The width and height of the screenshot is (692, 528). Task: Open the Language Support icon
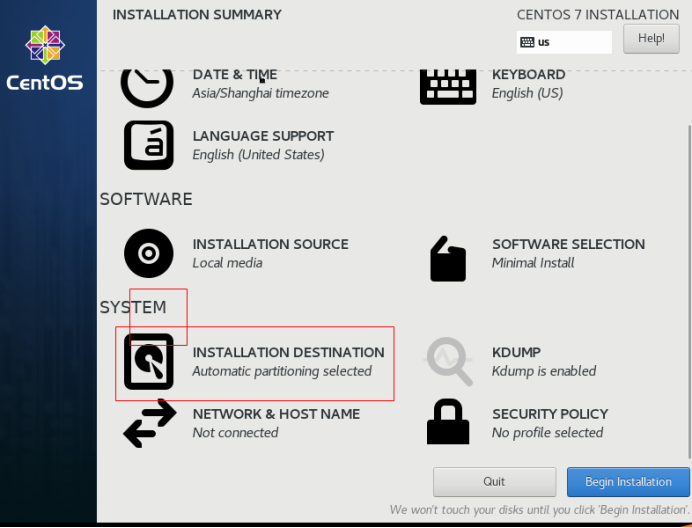tap(149, 145)
